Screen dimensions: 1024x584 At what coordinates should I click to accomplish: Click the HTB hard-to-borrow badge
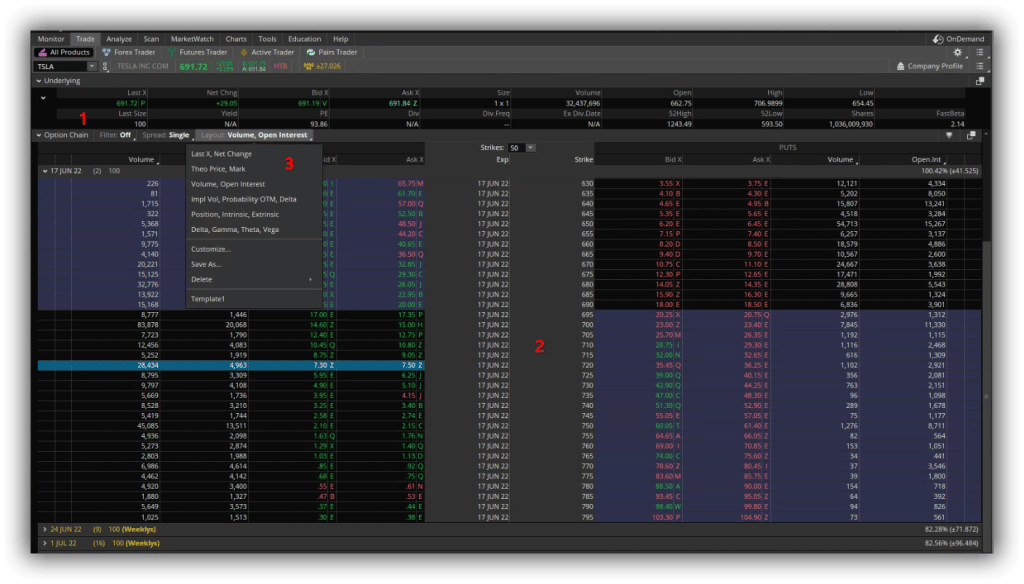coord(282,67)
